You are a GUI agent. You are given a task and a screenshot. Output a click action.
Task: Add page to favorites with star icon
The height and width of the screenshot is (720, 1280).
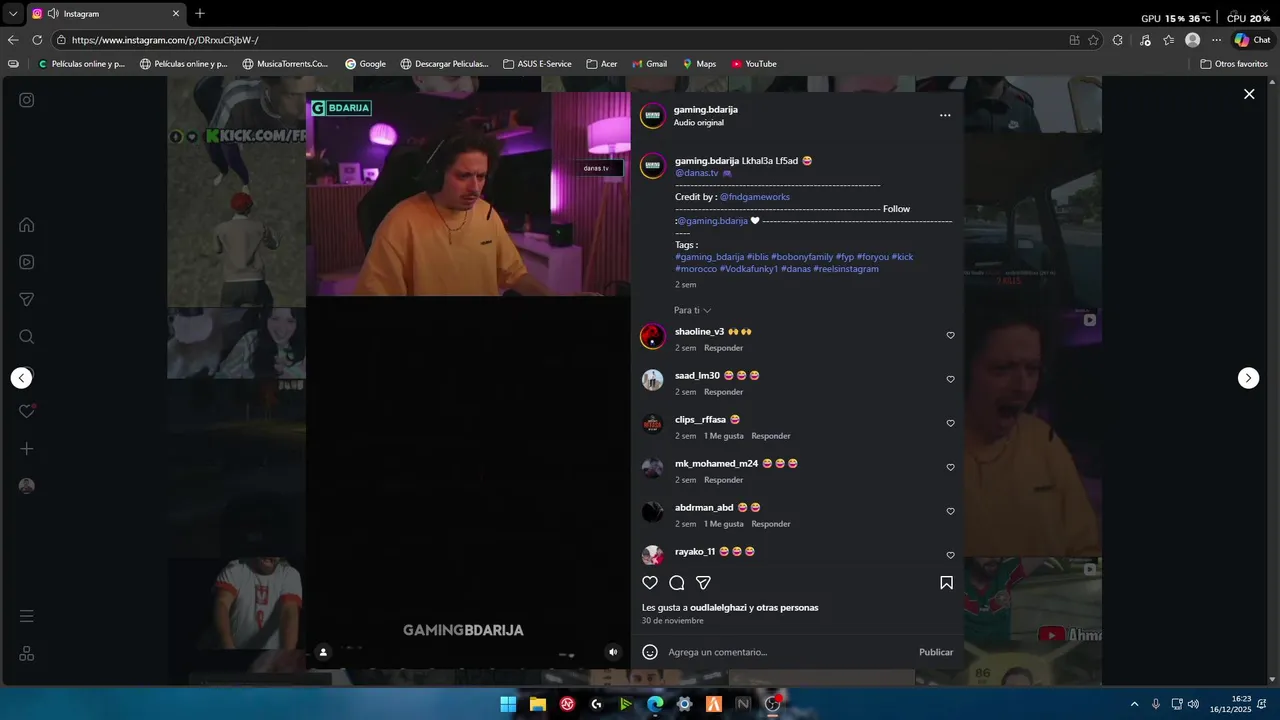point(1093,40)
